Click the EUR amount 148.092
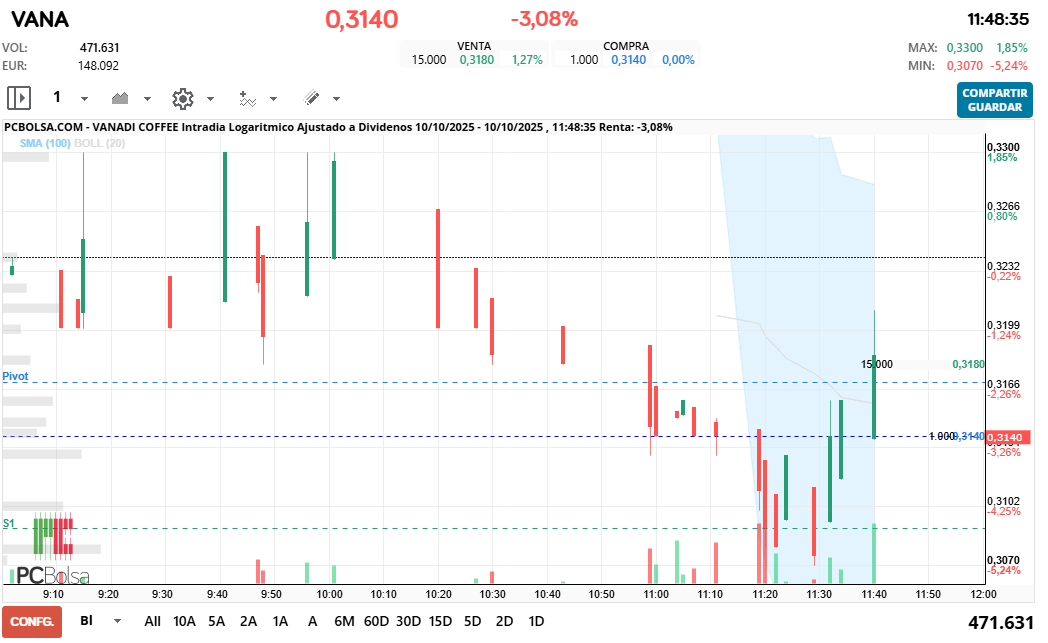 98,66
